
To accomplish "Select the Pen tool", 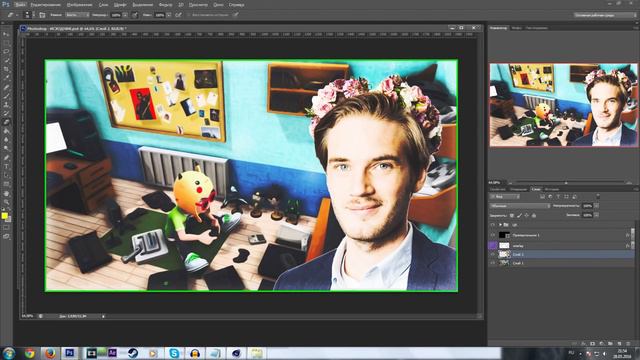I will 6,158.
